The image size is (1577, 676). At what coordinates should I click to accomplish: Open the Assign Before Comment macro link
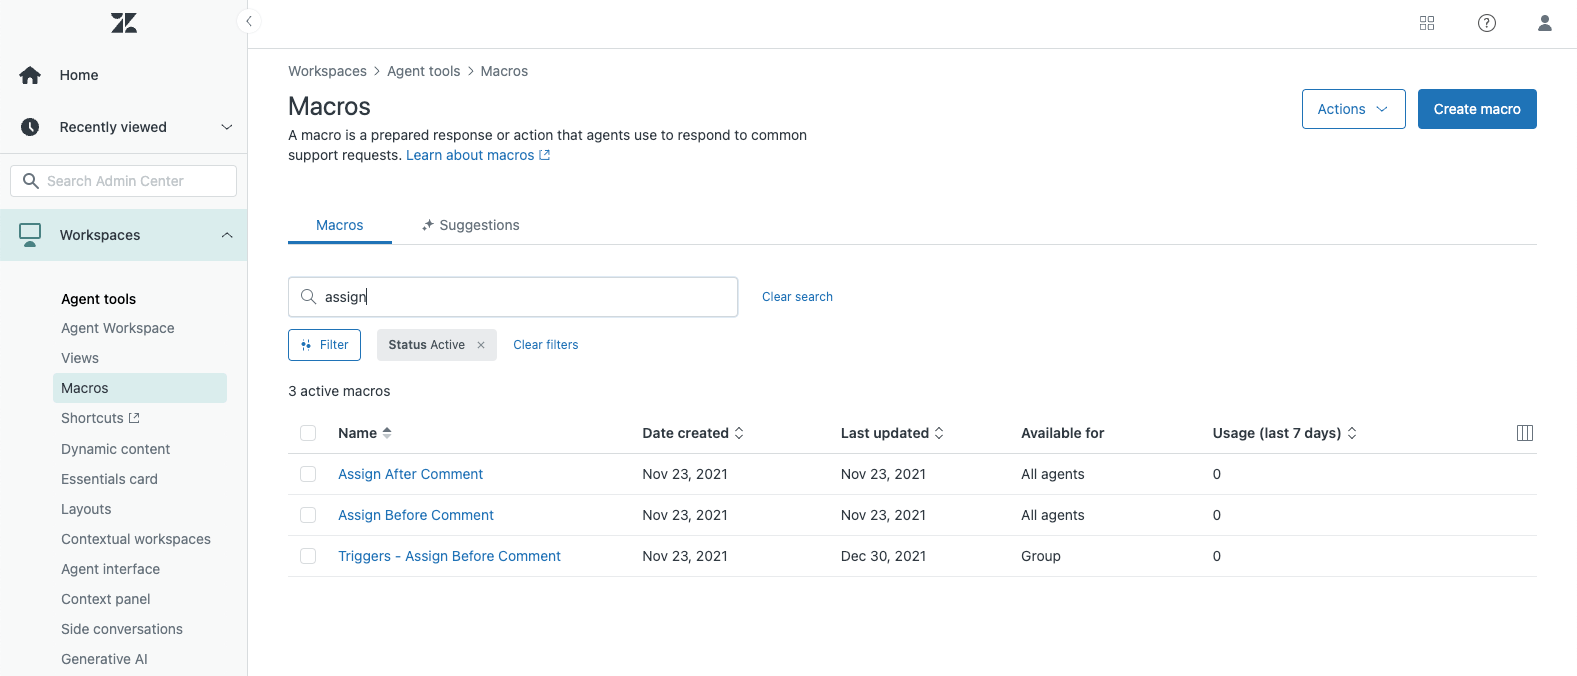pyautogui.click(x=415, y=515)
